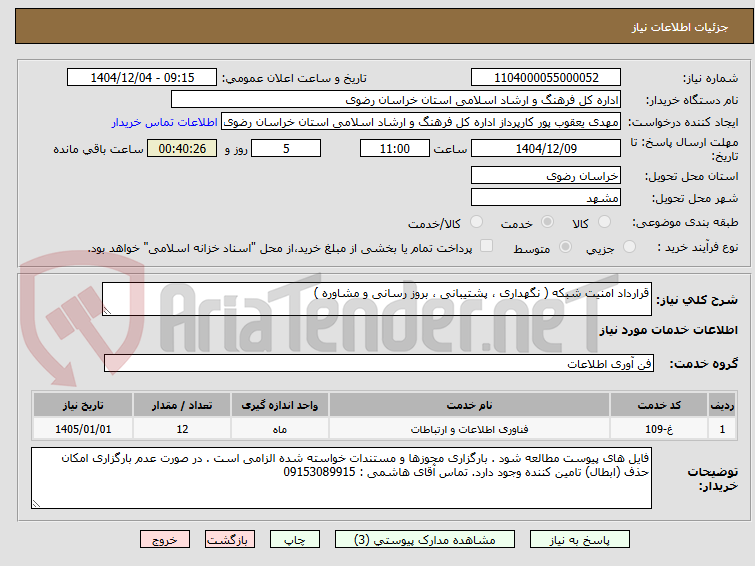This screenshot has width=755, height=566.
Task: Click the نوع فرآیند خرید label
Action: click(x=698, y=247)
